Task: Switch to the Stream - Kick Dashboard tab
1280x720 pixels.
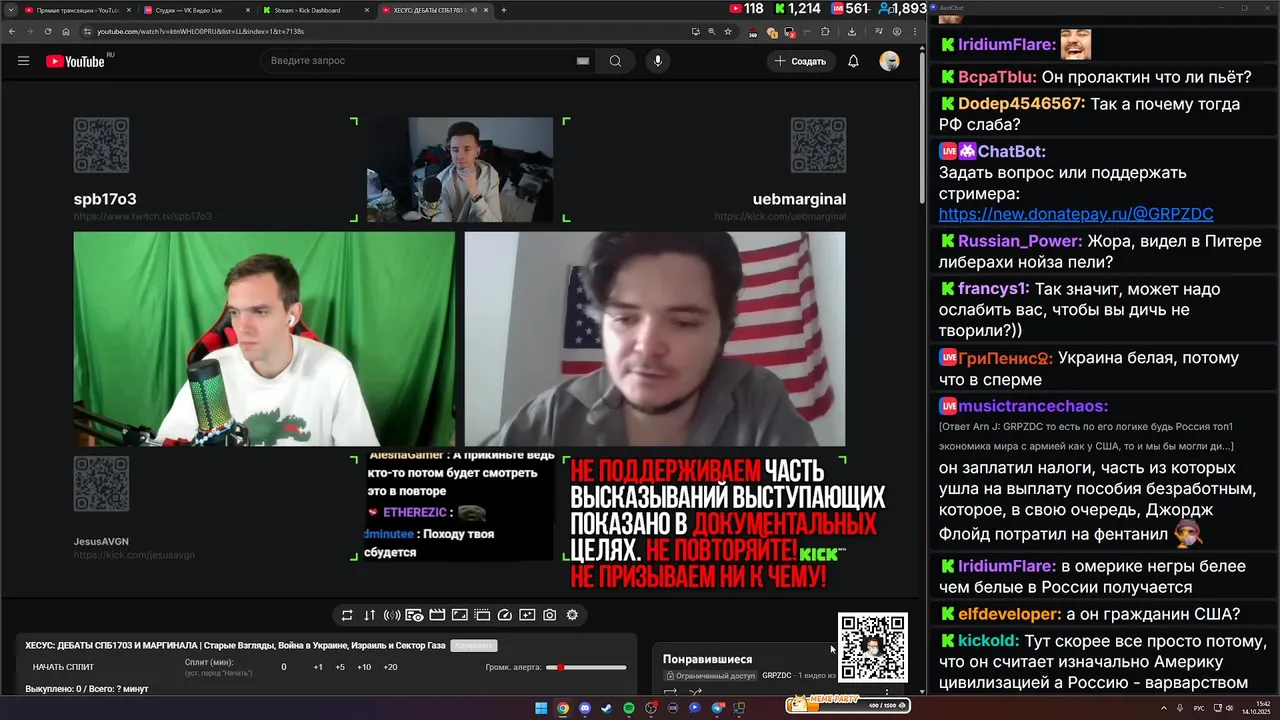Action: [x=315, y=10]
